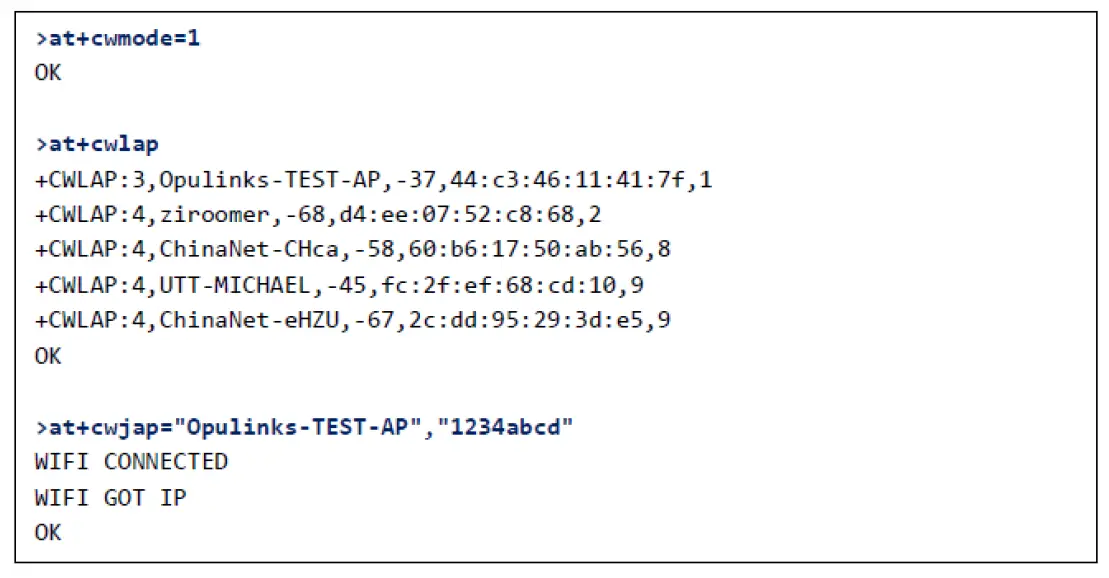Screen dimensions: 1109x578
Task: Click the final OK response
Action: point(47,532)
